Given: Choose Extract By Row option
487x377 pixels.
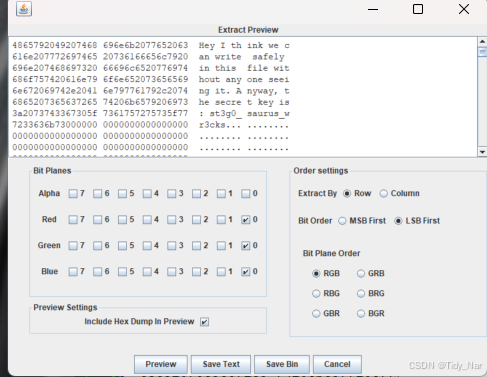Looking at the screenshot, I should pos(347,194).
